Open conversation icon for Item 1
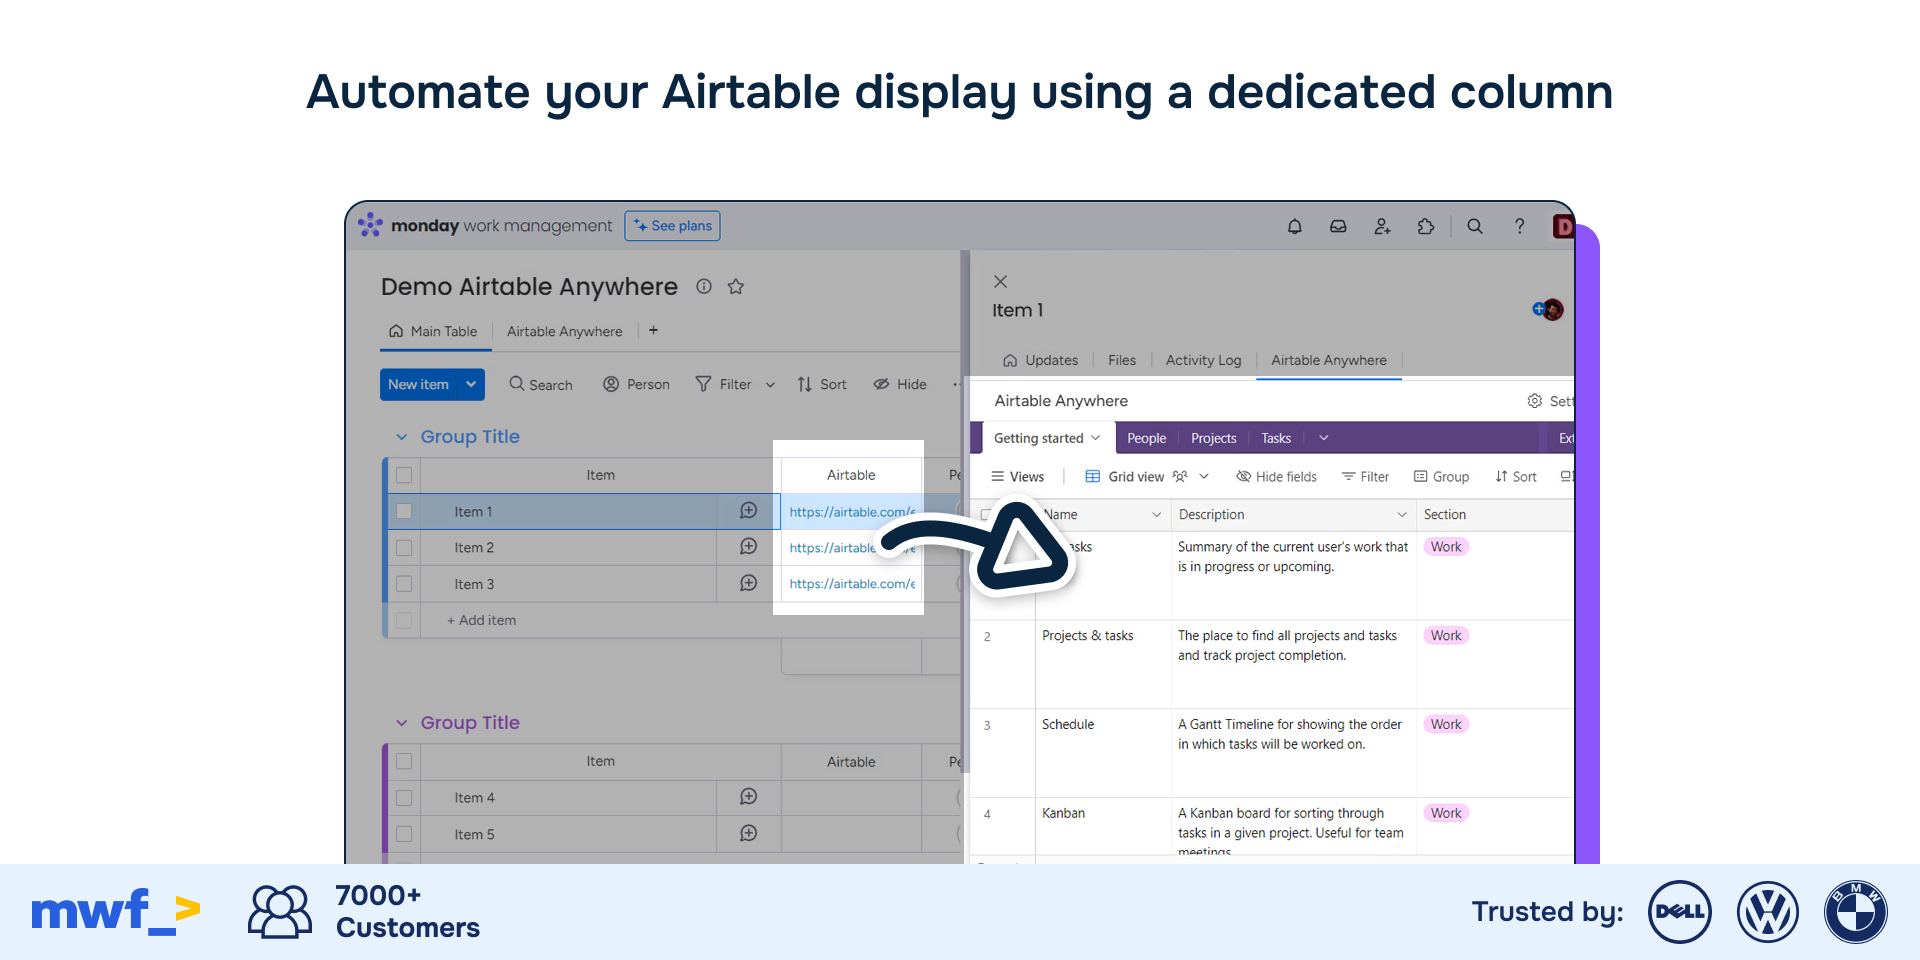Viewport: 1920px width, 960px height. click(x=748, y=510)
